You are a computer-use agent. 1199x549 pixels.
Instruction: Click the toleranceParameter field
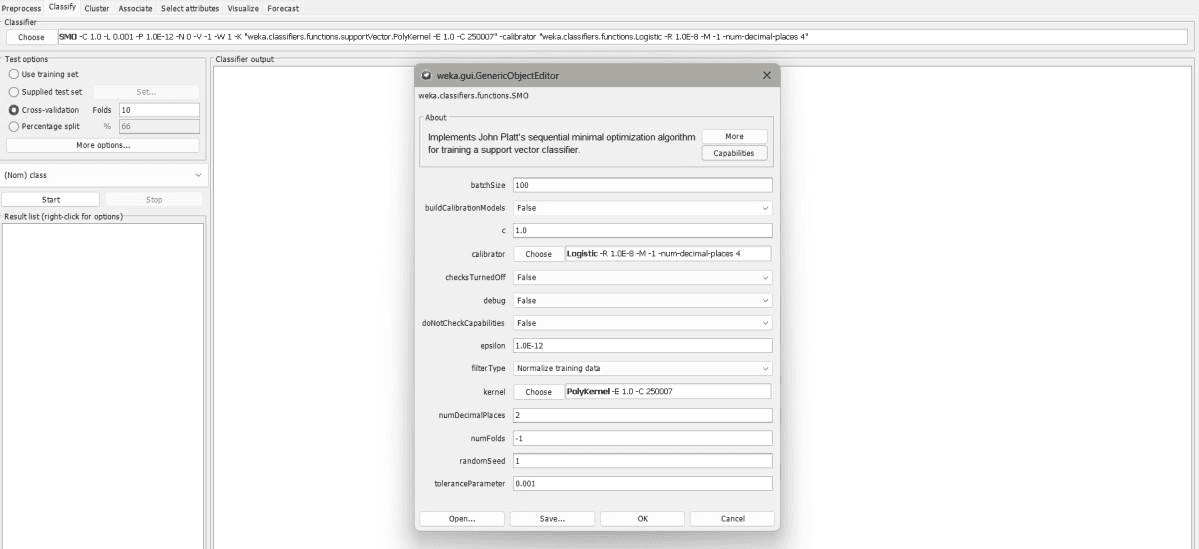coord(642,483)
